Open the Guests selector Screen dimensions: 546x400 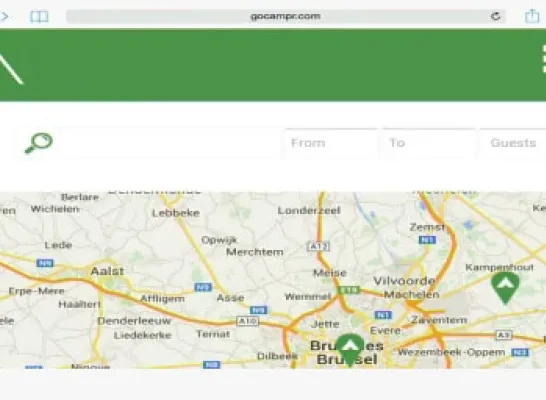pos(513,143)
